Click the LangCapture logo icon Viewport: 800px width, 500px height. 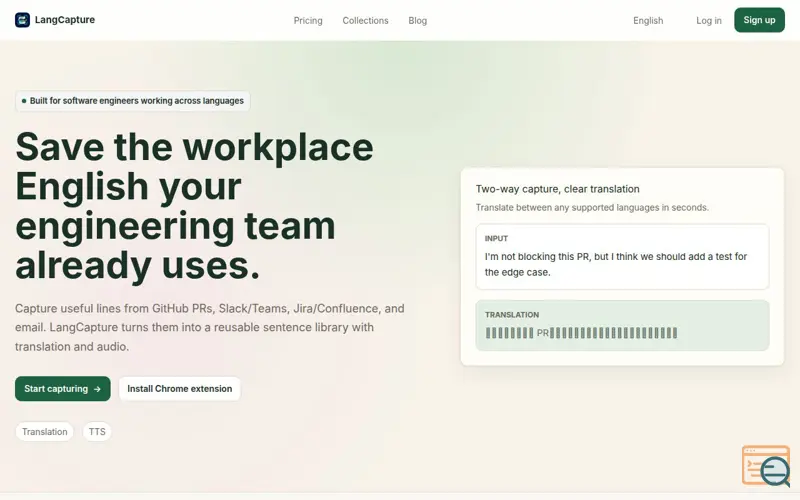coord(22,20)
